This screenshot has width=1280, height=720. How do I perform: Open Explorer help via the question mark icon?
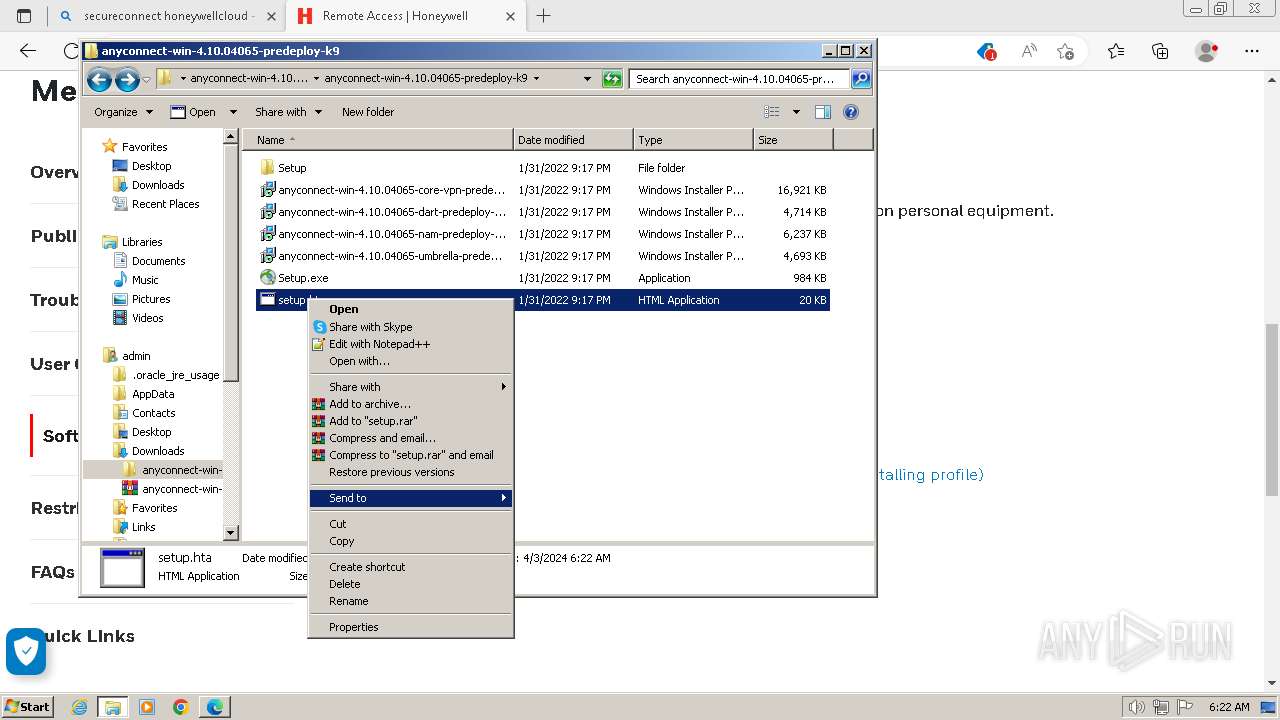(851, 112)
